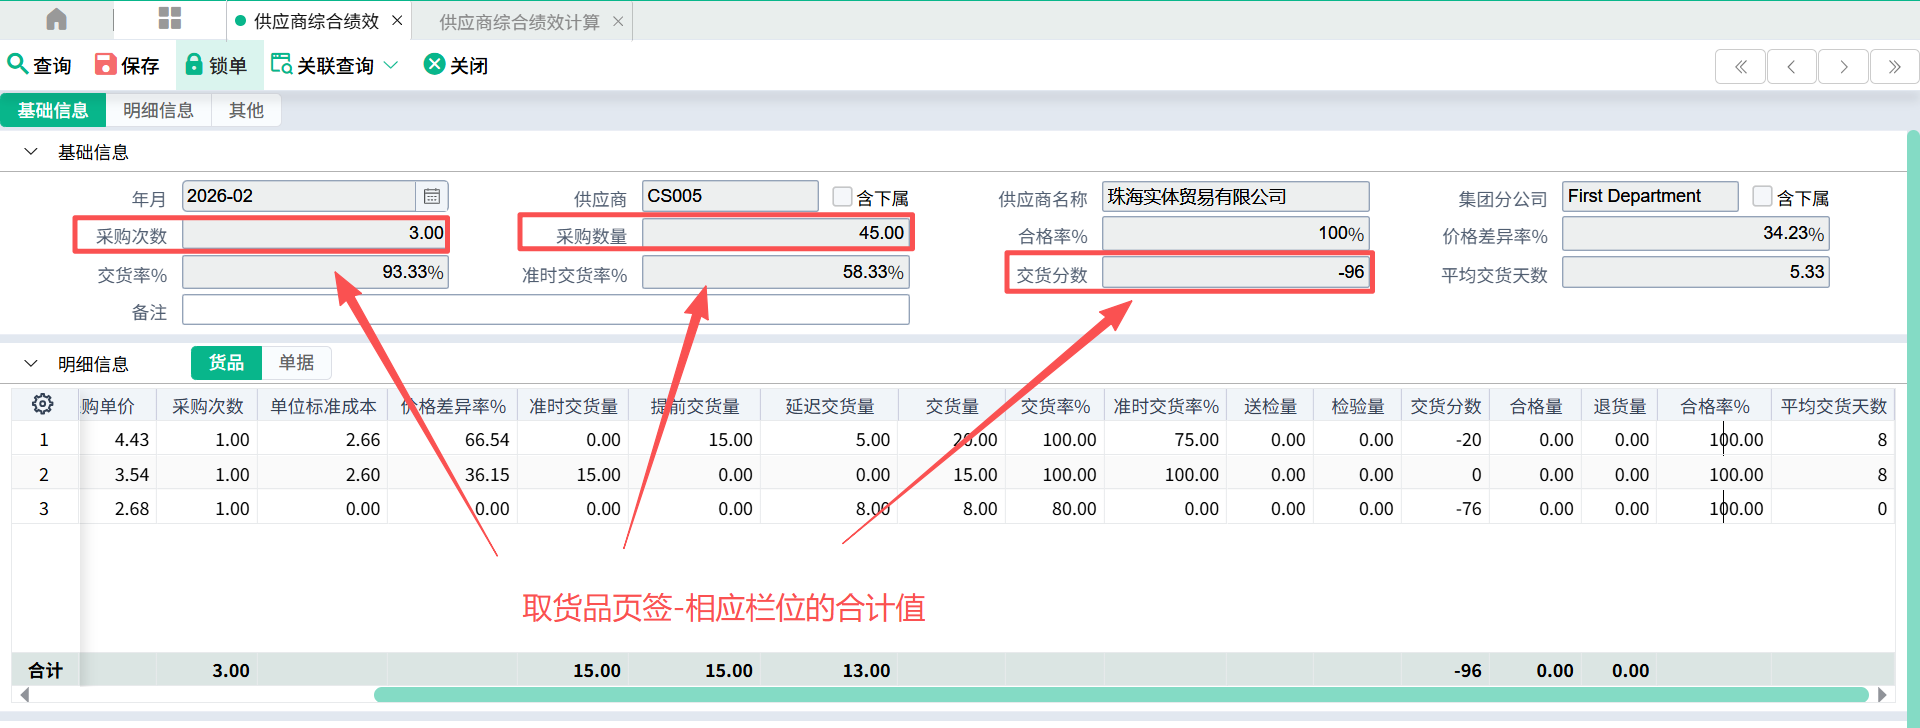Toggle 含下属 checkbox next to 集团分公司
This screenshot has width=1920, height=728.
click(x=1762, y=197)
